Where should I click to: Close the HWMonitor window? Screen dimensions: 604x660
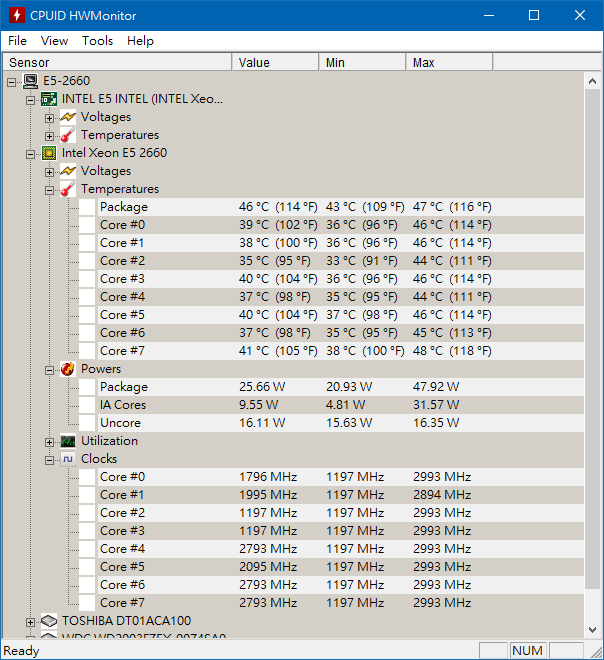pos(580,15)
